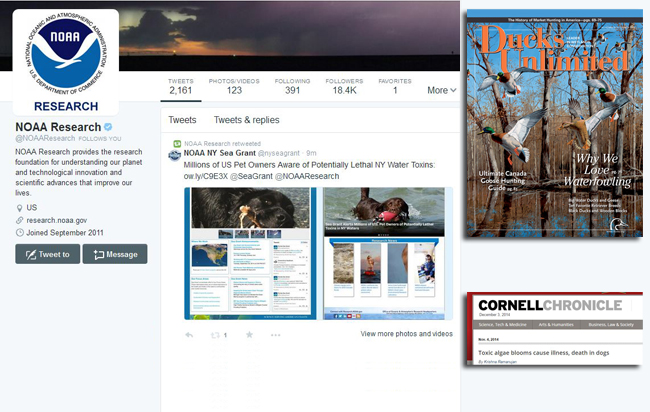650x412 pixels.
Task: Switch to the Tweets & replies tab
Action: 247,120
